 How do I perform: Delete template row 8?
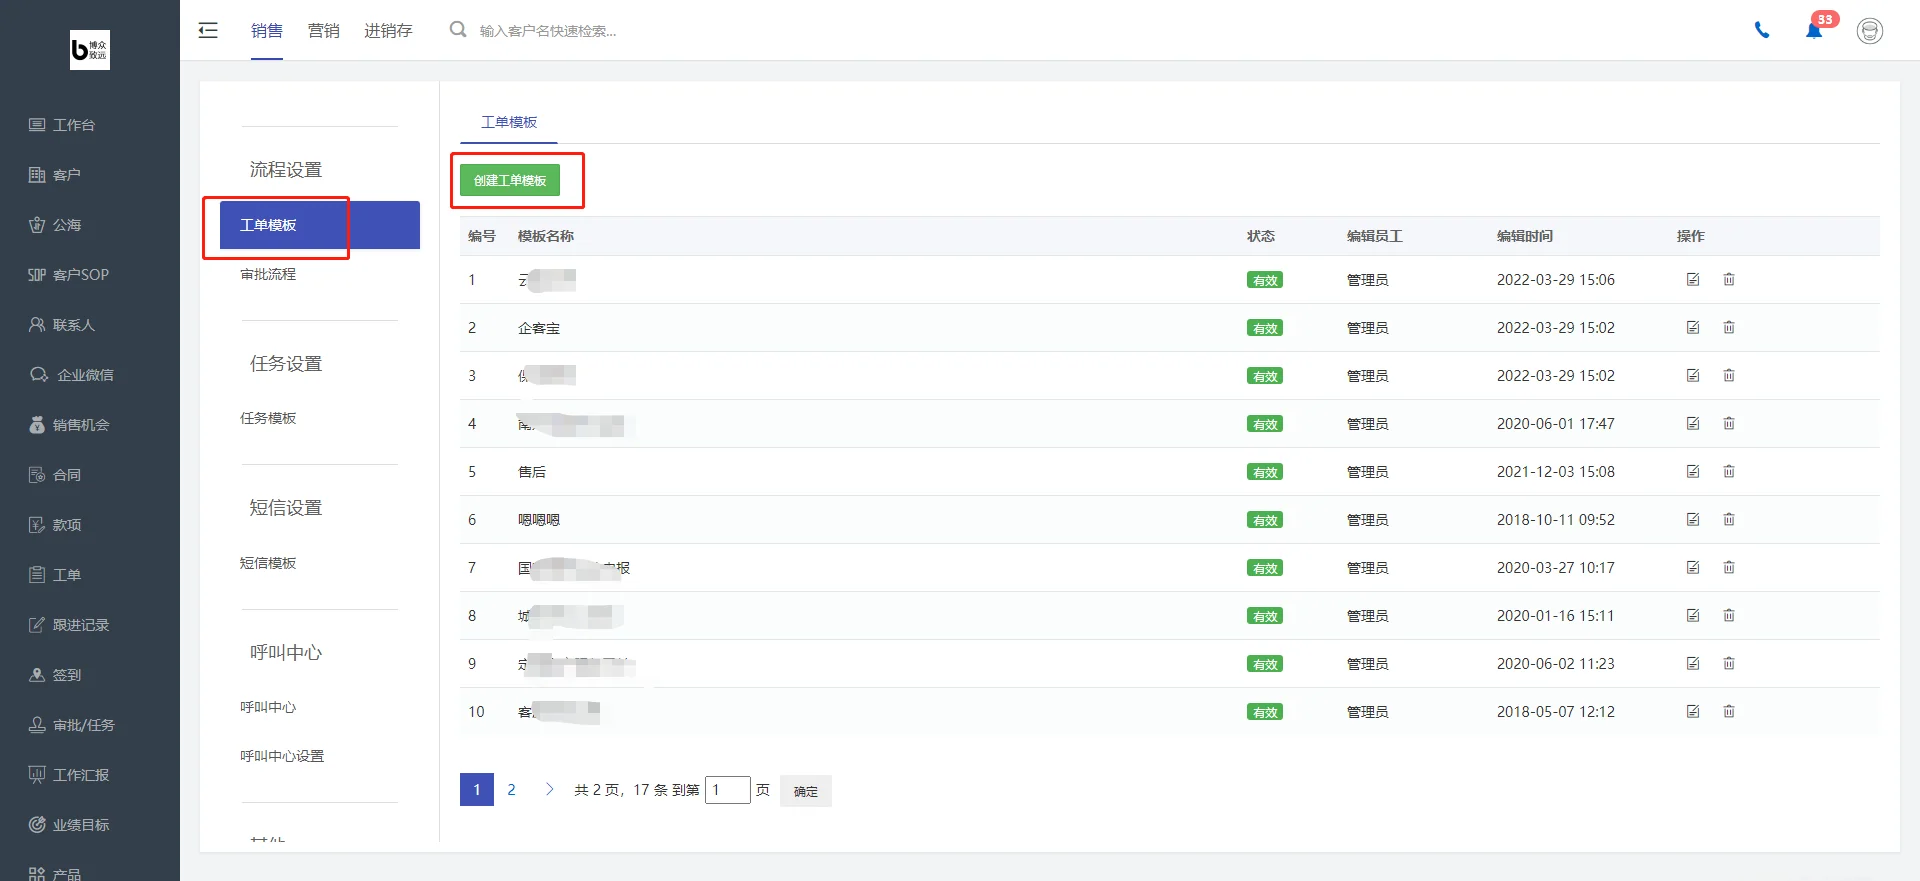[1729, 616]
